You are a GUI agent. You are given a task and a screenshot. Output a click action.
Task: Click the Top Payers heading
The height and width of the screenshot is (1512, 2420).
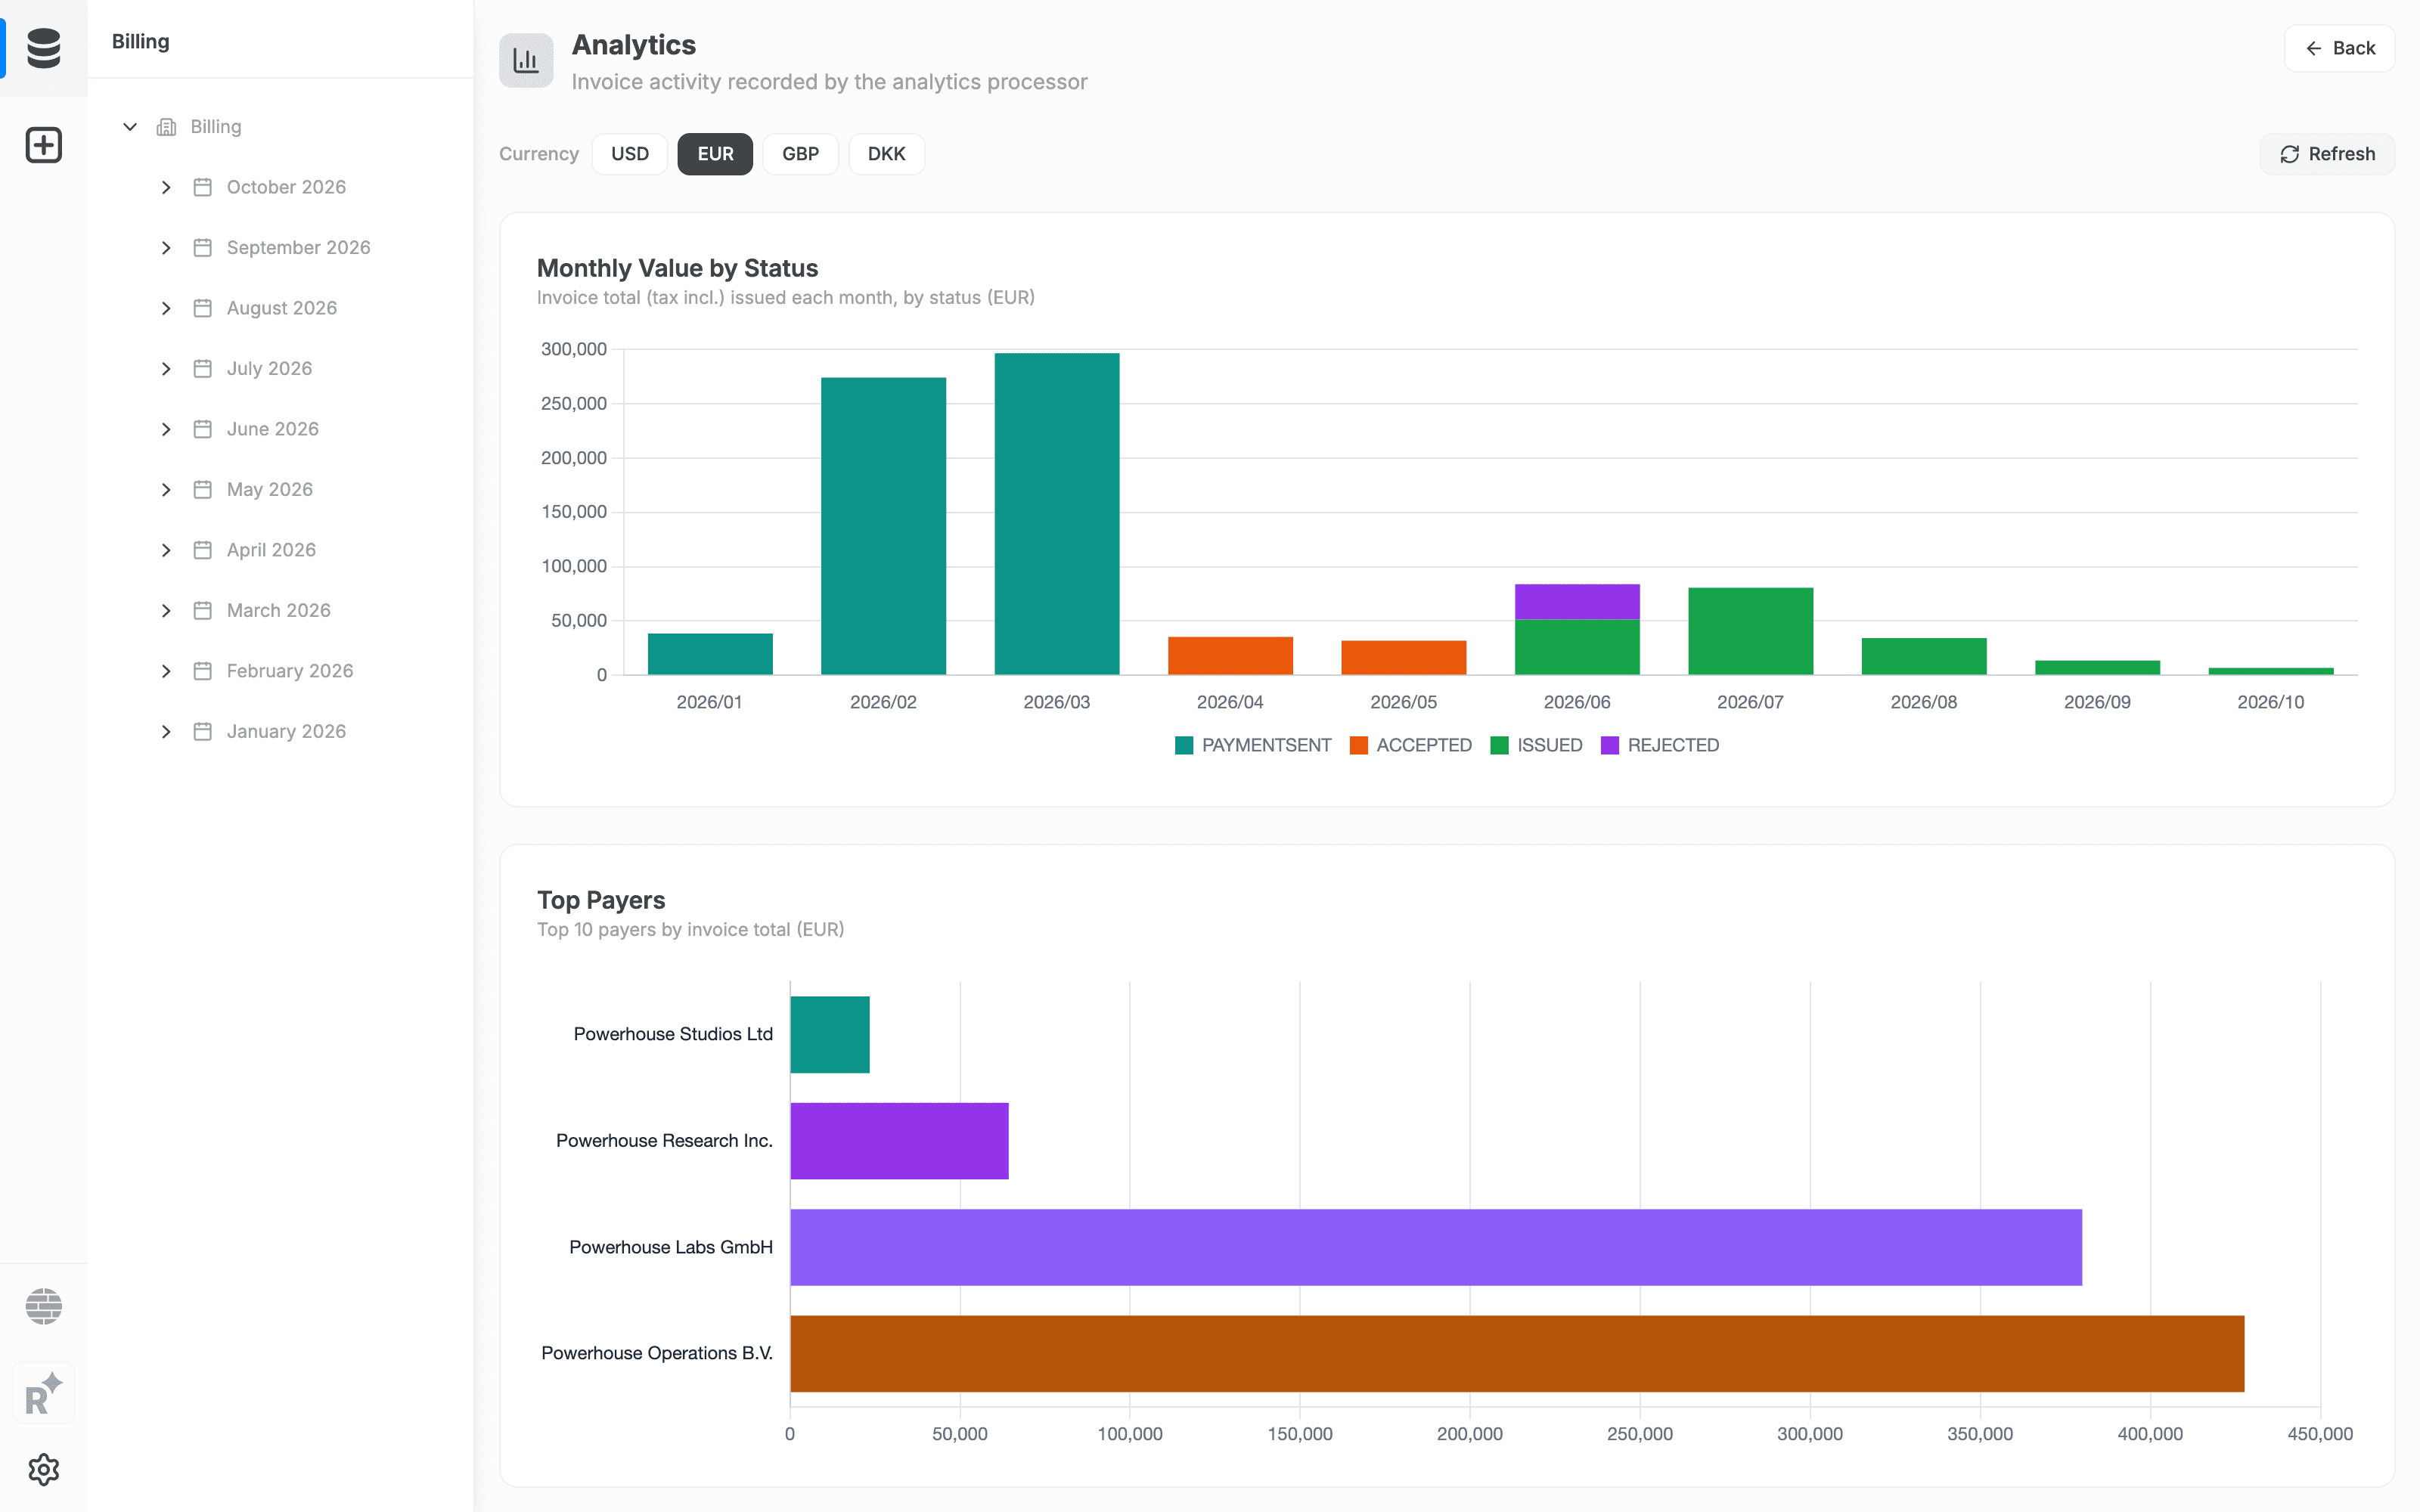(601, 900)
